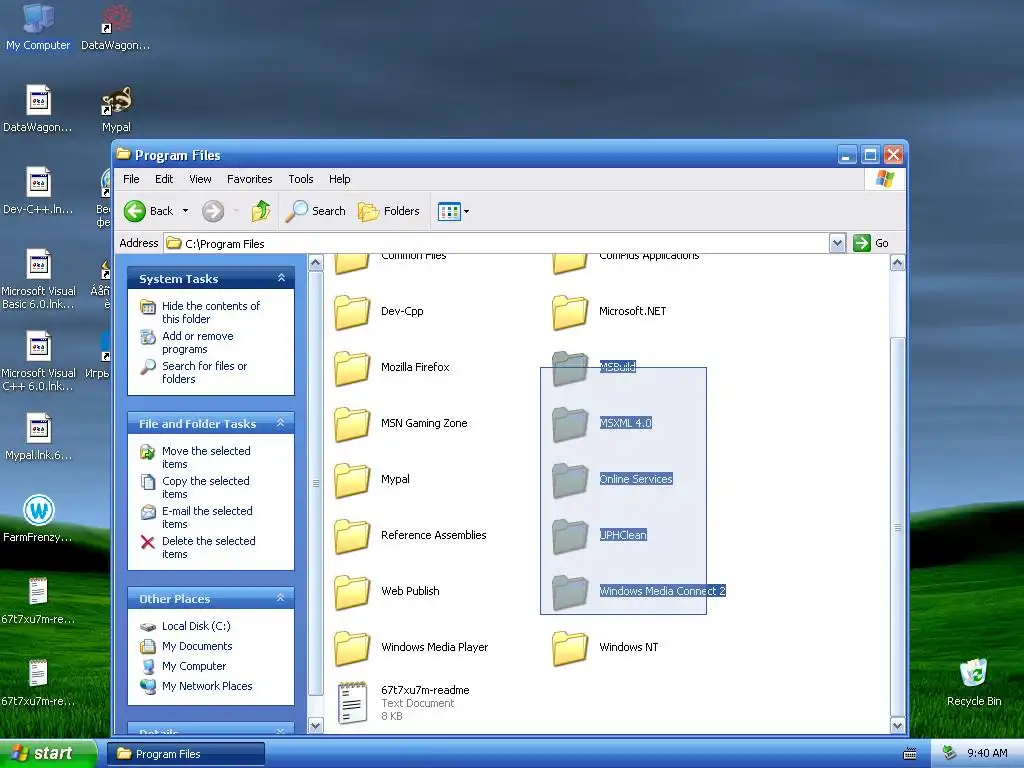Click Hide the contents of this folder
Viewport: 1024px width, 768px height.
coord(210,312)
